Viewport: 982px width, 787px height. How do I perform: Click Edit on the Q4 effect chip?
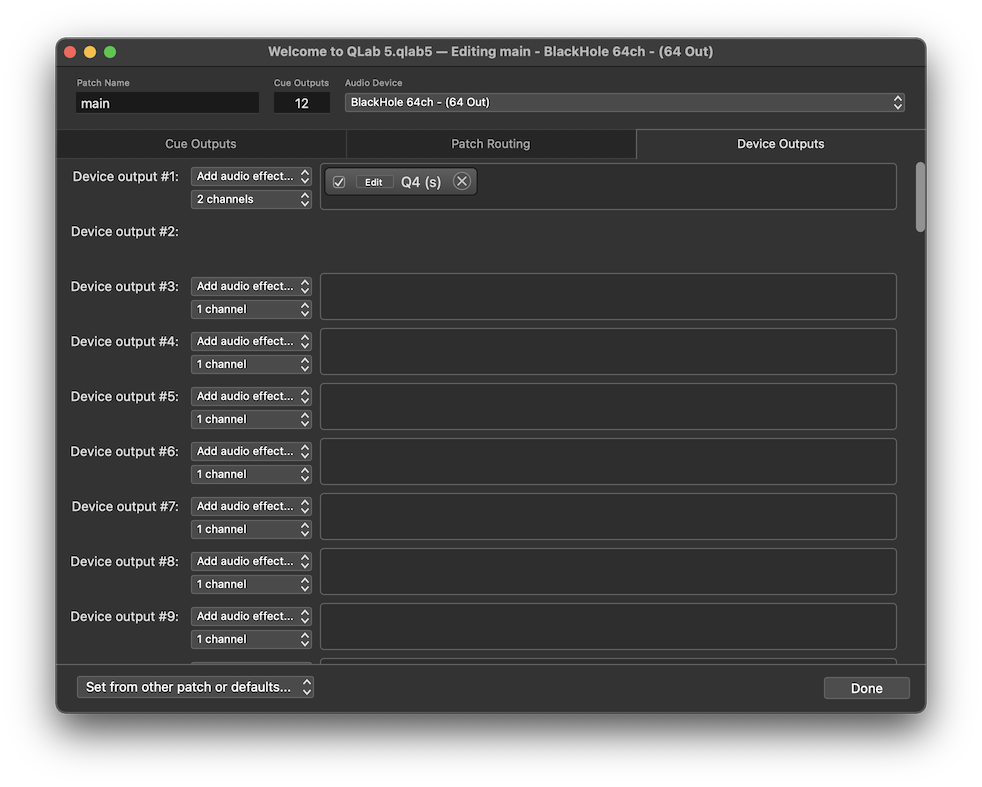coord(373,181)
